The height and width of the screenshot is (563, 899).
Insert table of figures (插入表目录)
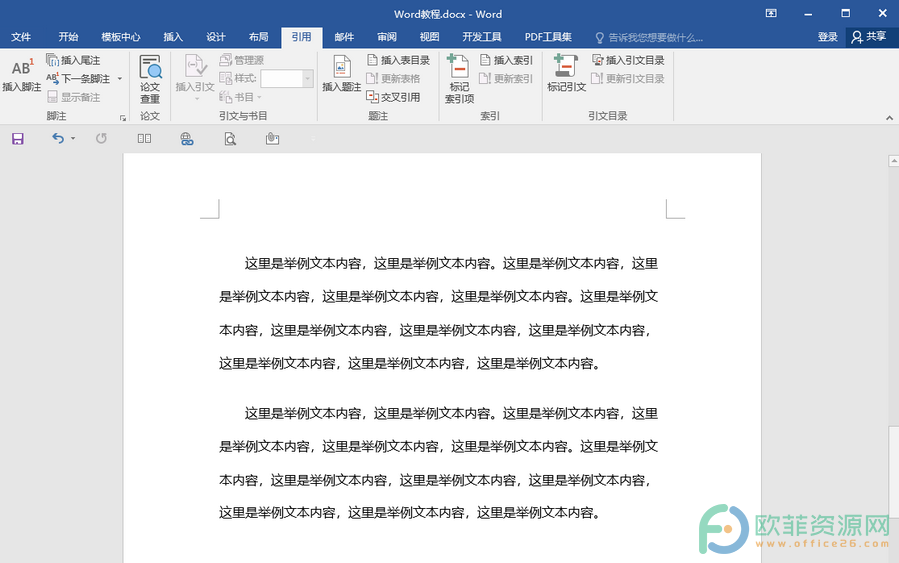coord(398,60)
